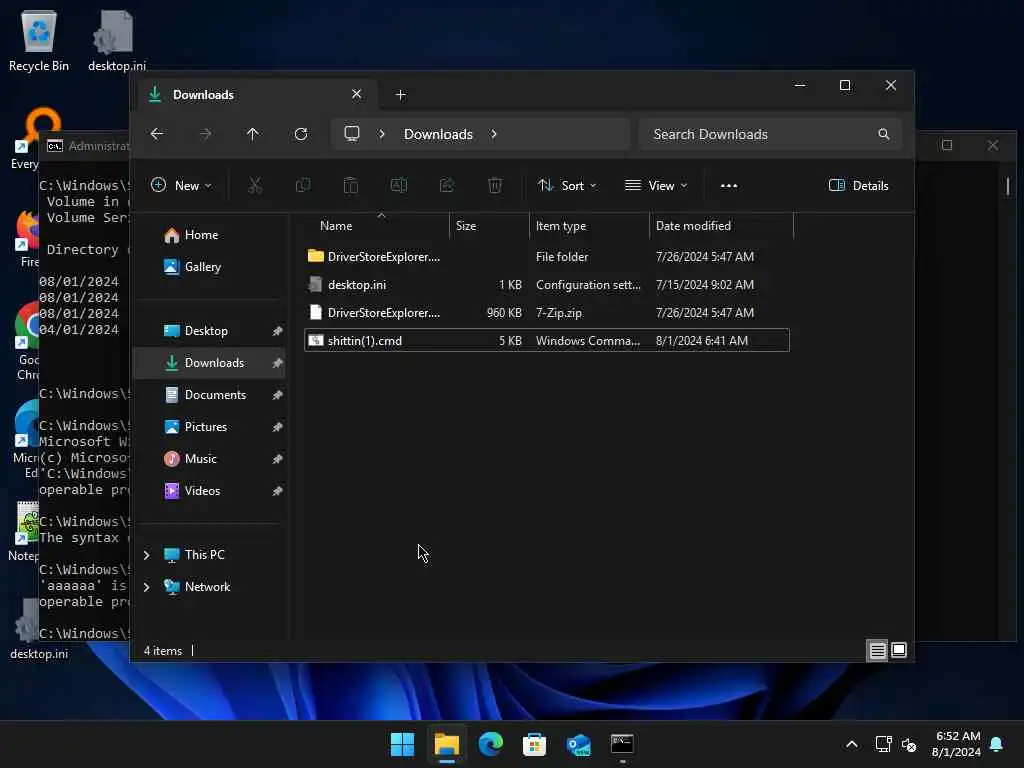Viewport: 1024px width, 768px height.
Task: Select the DriverStoreExplorer File folder row
Action: pos(547,257)
